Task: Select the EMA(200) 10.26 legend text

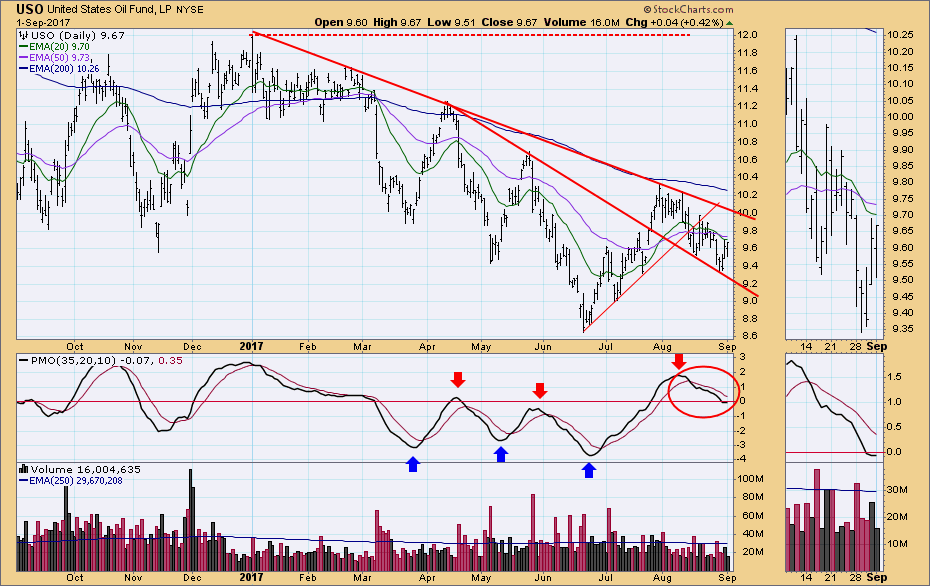Action: tap(64, 69)
